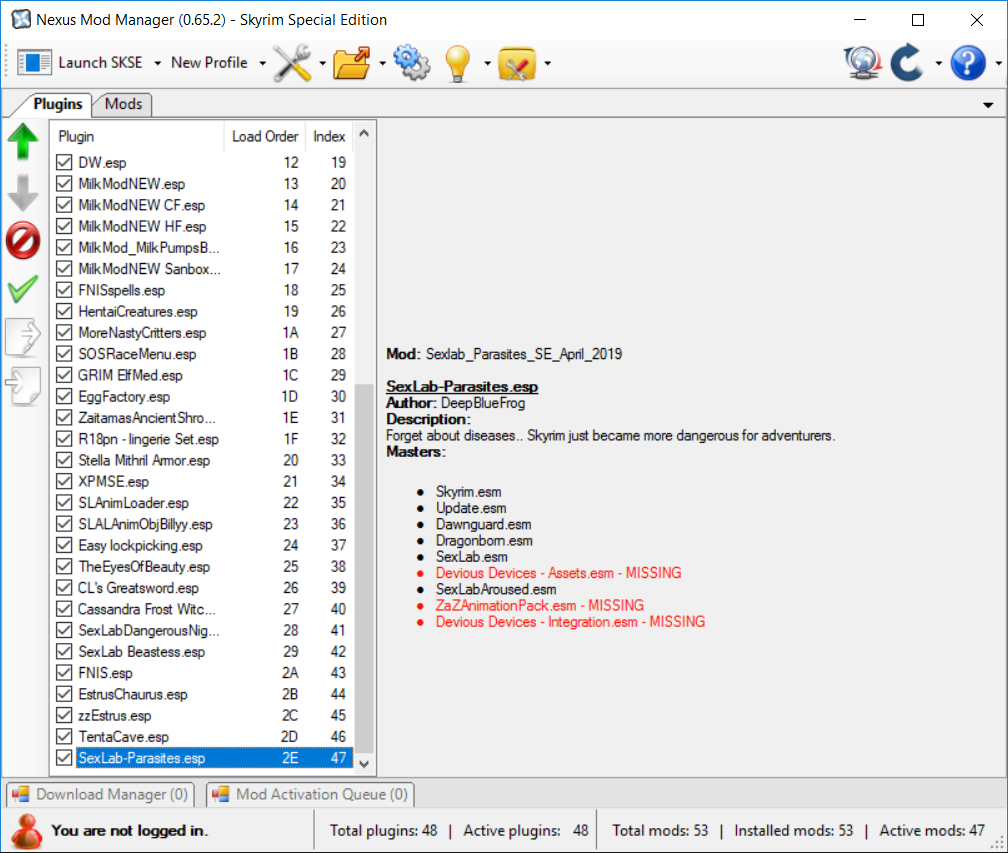The image size is (1008, 853).
Task: Expand the help icon dropdown arrow
Action: coord(998,63)
